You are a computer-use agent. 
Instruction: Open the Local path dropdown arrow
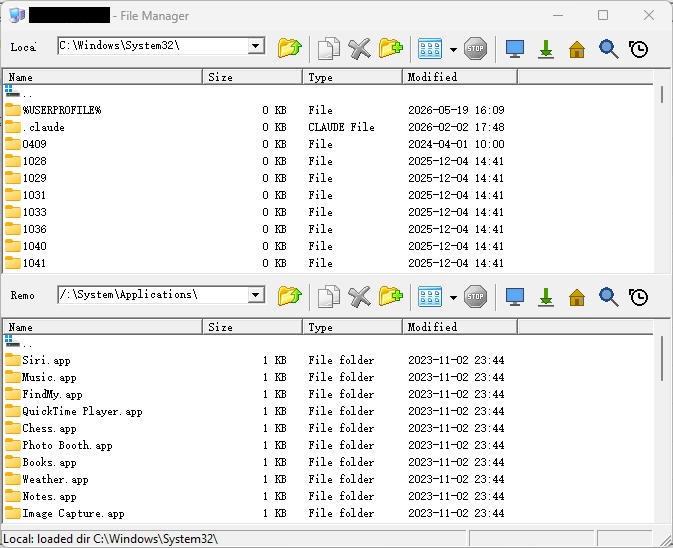[256, 45]
